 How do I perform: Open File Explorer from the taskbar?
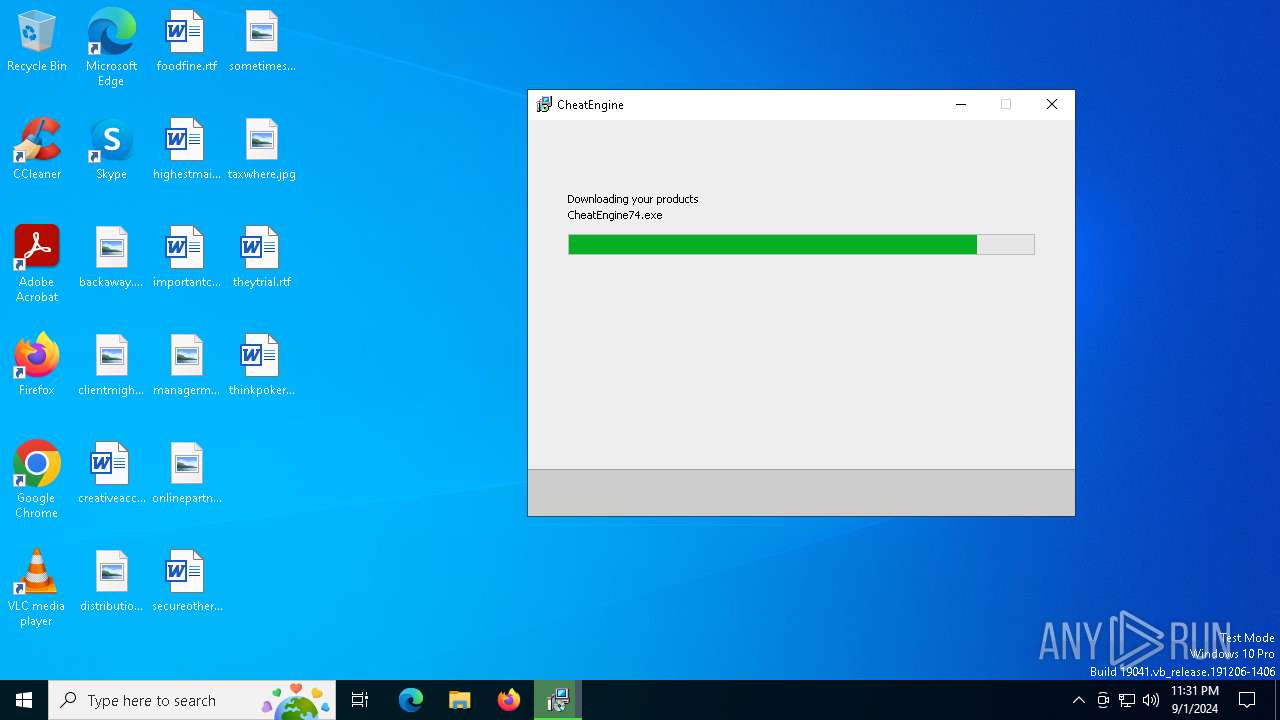(460, 700)
